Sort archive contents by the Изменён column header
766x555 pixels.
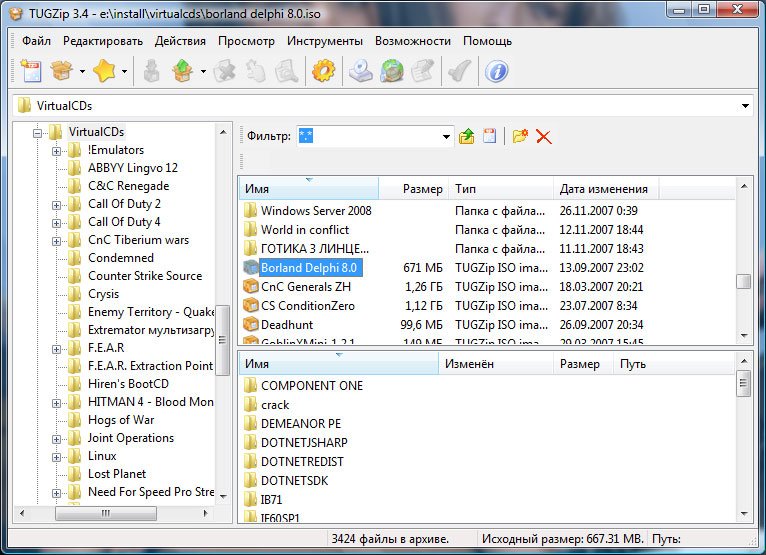click(x=496, y=363)
